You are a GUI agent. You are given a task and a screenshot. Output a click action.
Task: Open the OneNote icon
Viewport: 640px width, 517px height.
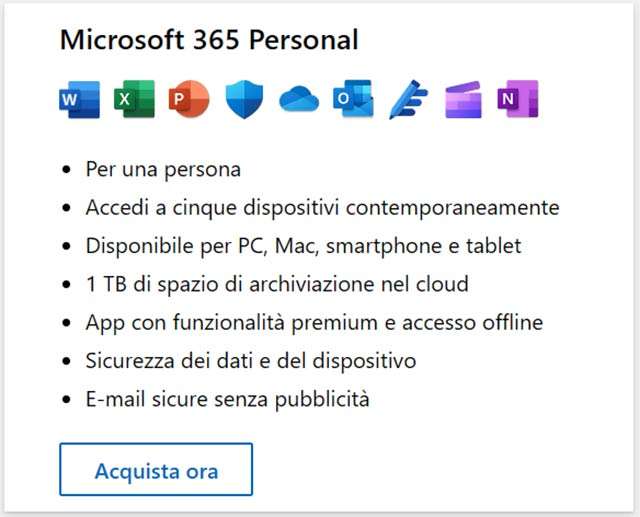517,100
